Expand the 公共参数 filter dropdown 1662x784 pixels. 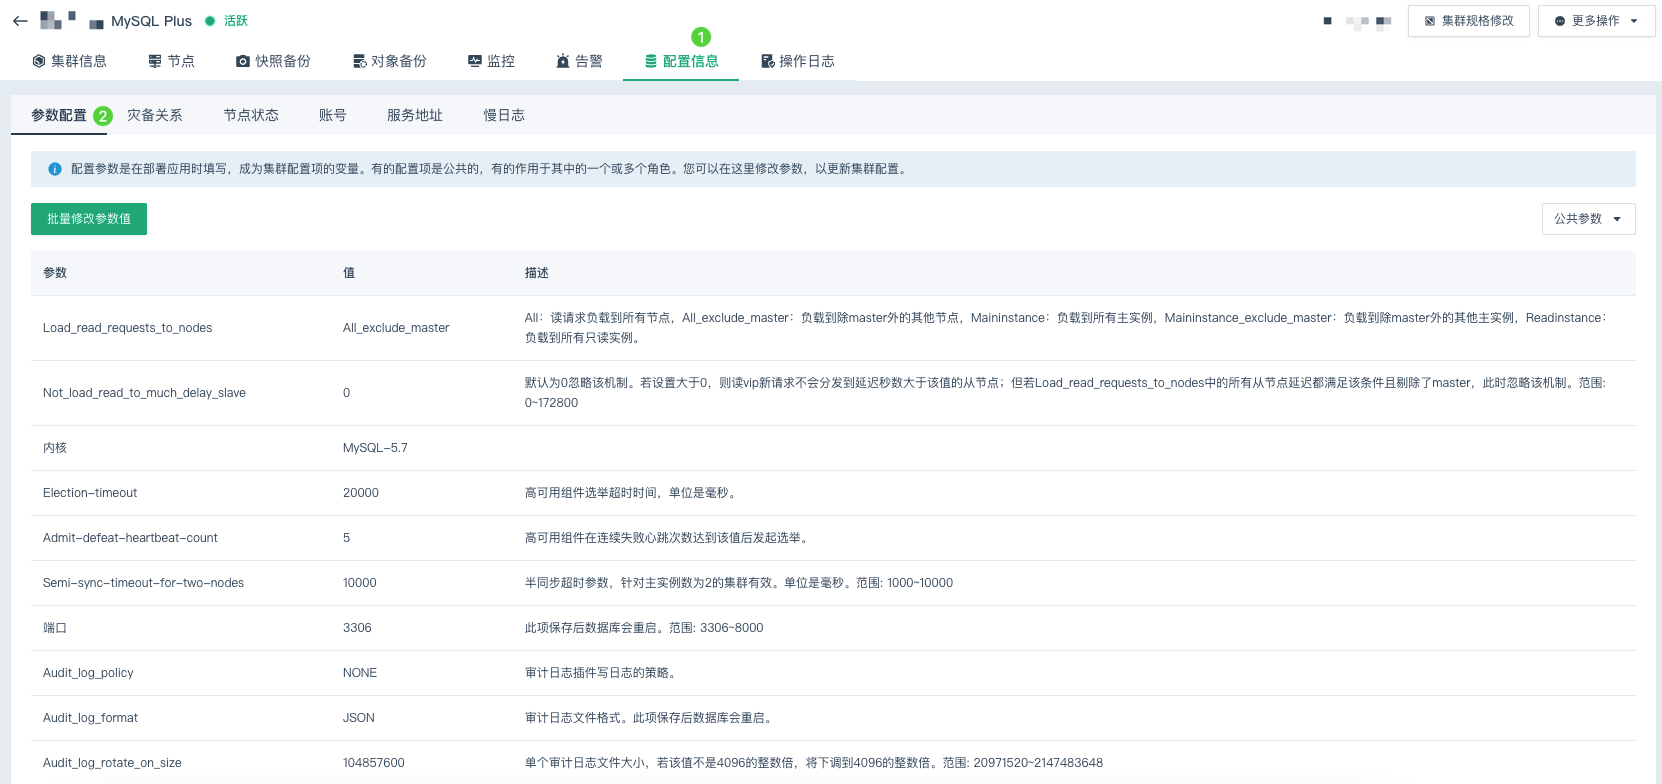pyautogui.click(x=1588, y=219)
